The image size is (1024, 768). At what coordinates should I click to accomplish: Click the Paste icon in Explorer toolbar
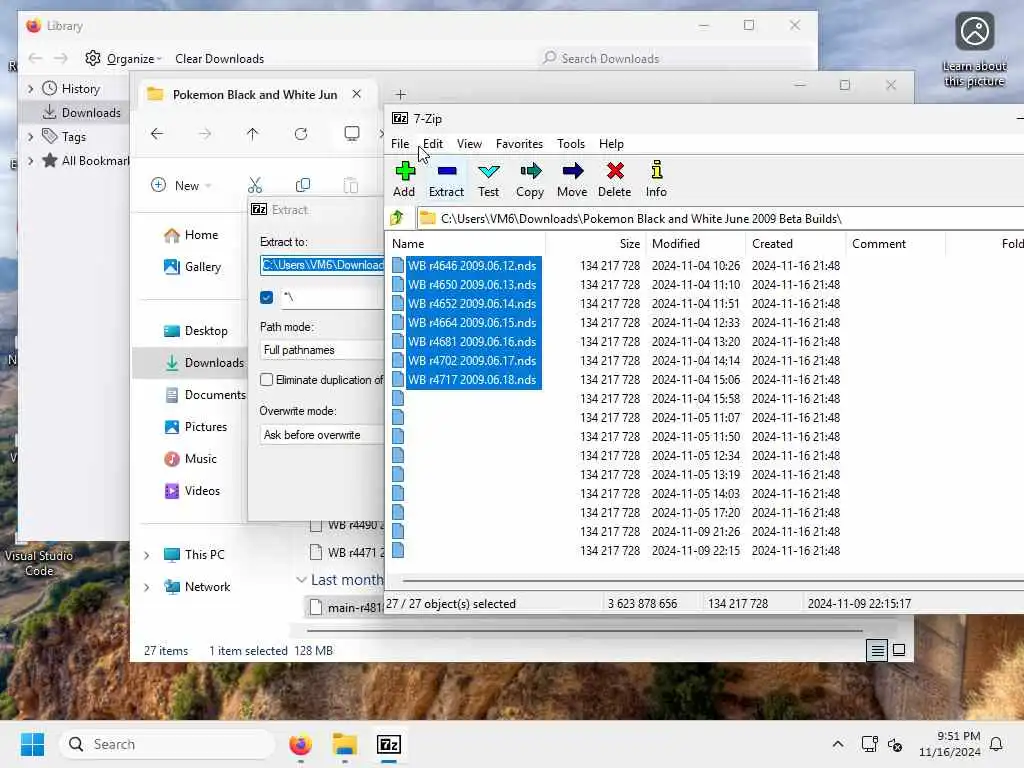click(x=351, y=185)
